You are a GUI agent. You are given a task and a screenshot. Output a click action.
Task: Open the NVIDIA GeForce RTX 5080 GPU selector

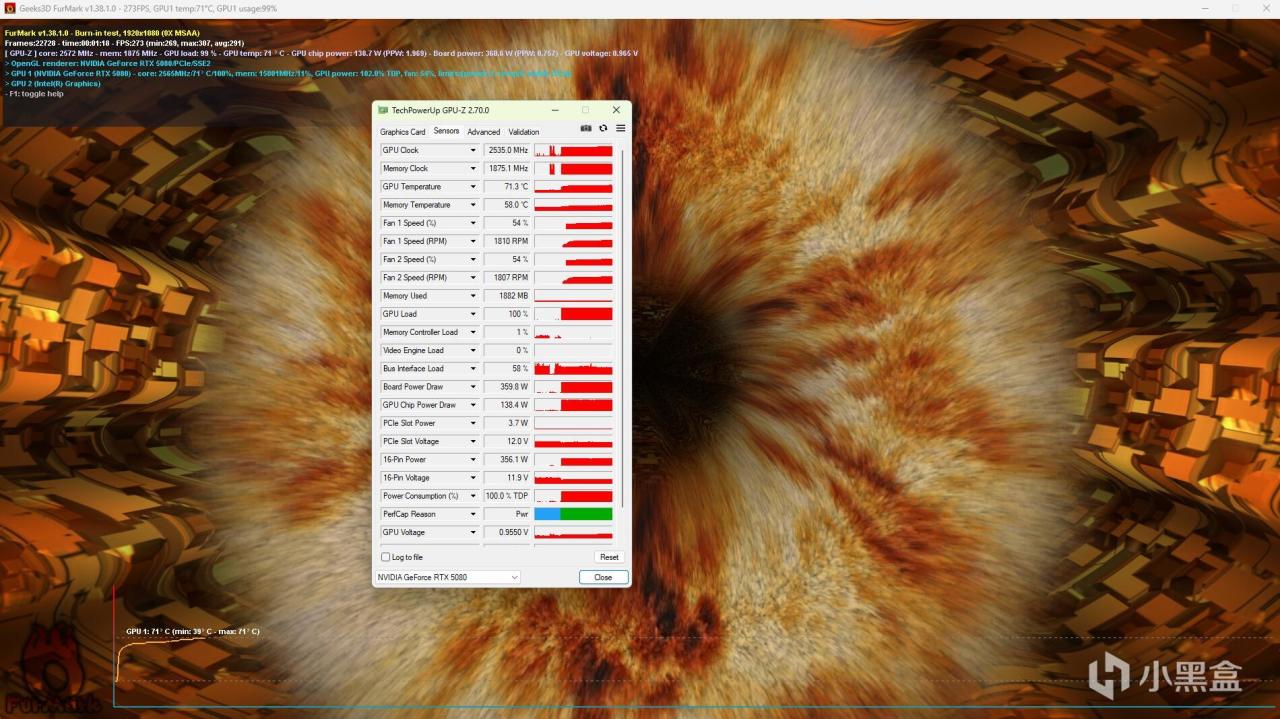[x=448, y=577]
